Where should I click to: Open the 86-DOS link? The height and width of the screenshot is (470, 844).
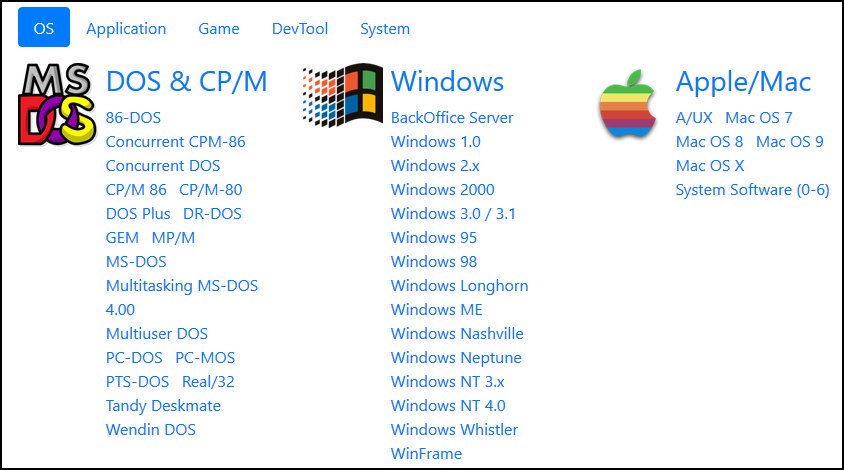click(x=133, y=117)
